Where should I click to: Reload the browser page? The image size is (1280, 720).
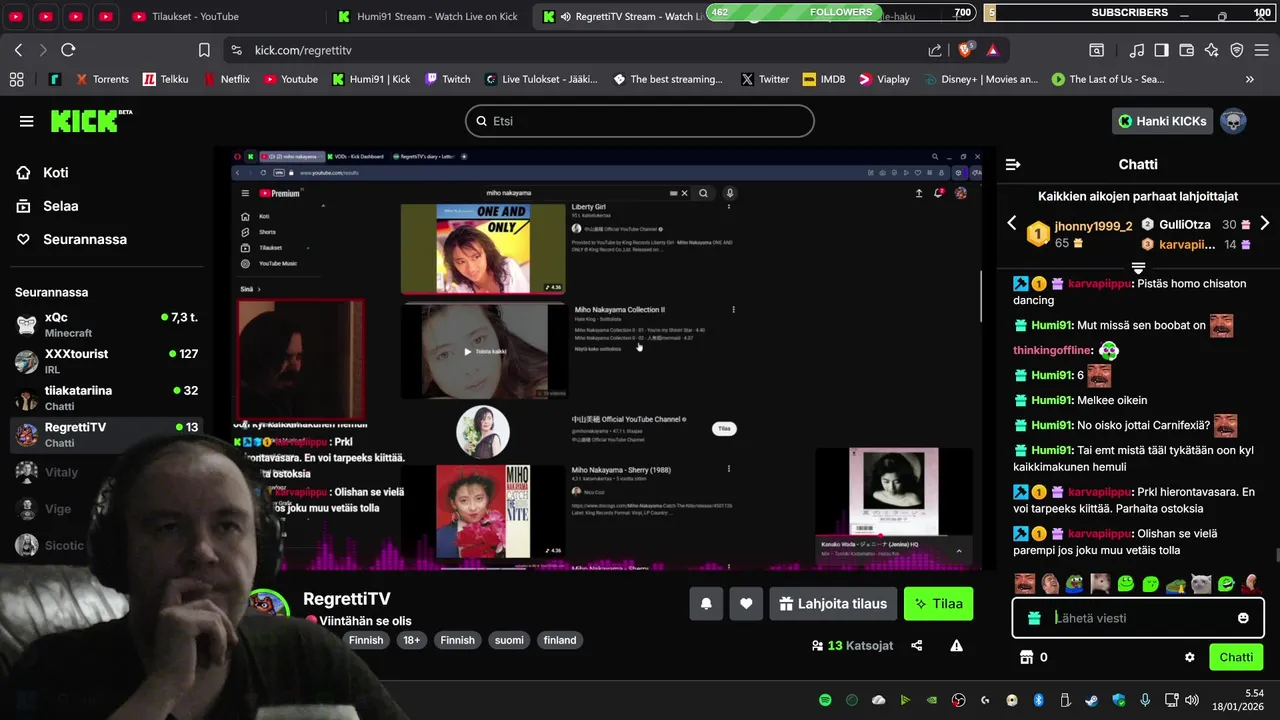tap(68, 50)
